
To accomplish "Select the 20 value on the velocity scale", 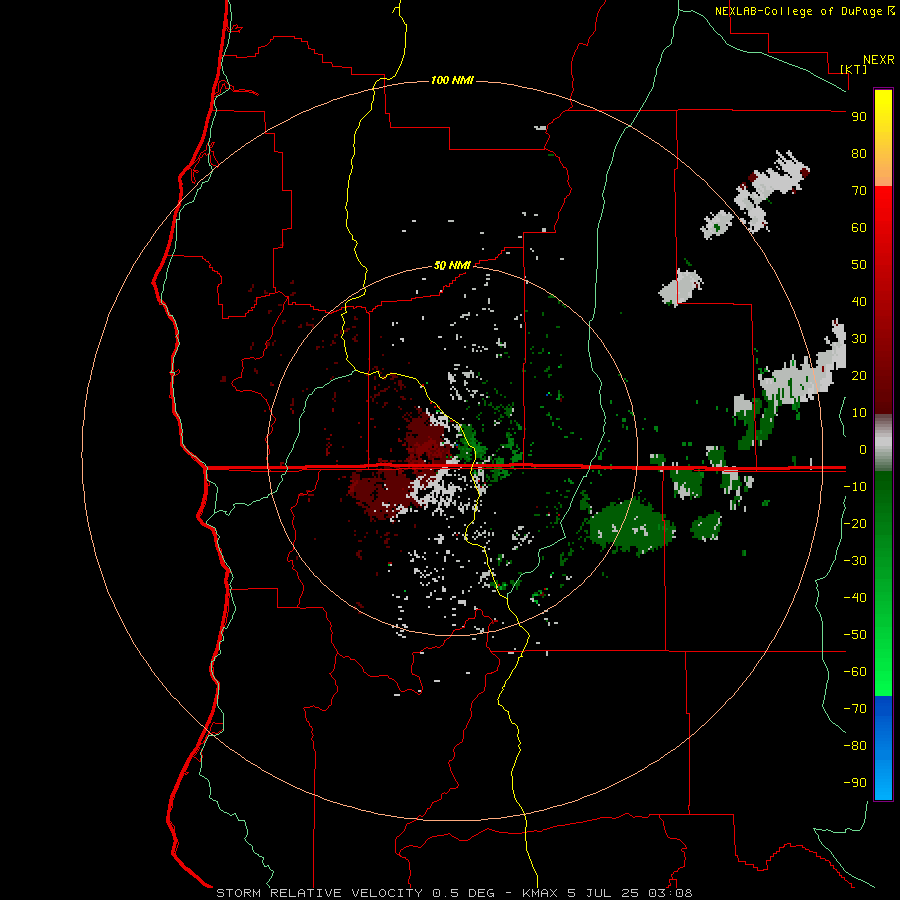I will pos(859,375).
